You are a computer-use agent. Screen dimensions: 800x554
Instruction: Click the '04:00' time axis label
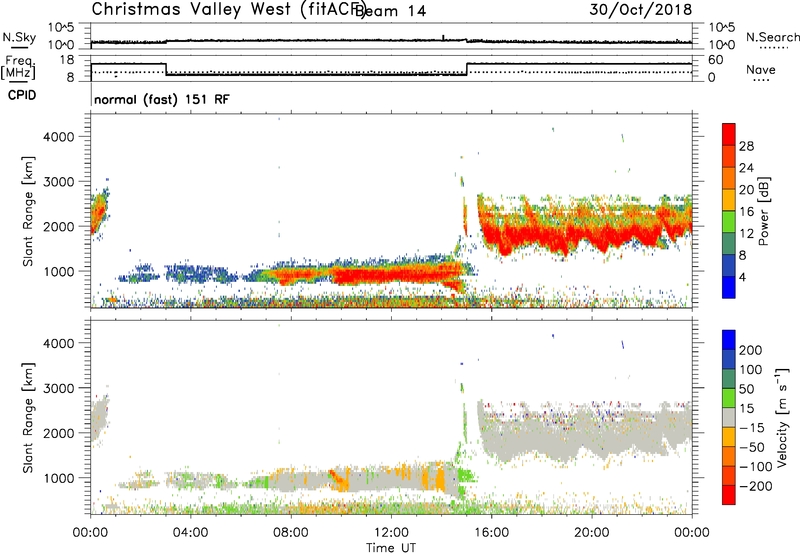pyautogui.click(x=190, y=533)
